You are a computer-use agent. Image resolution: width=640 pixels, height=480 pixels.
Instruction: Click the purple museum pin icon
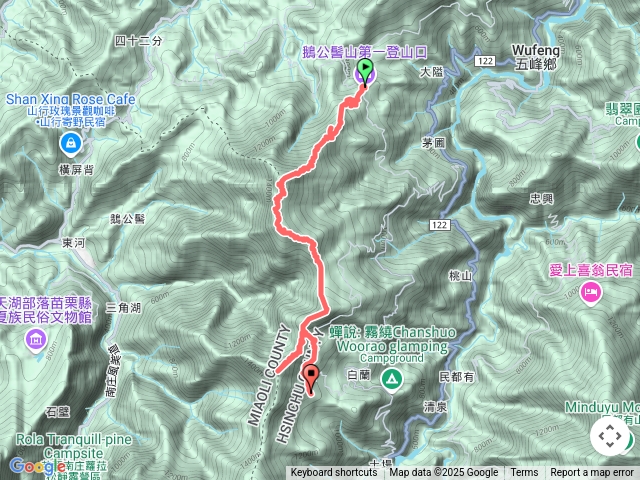pos(36,340)
